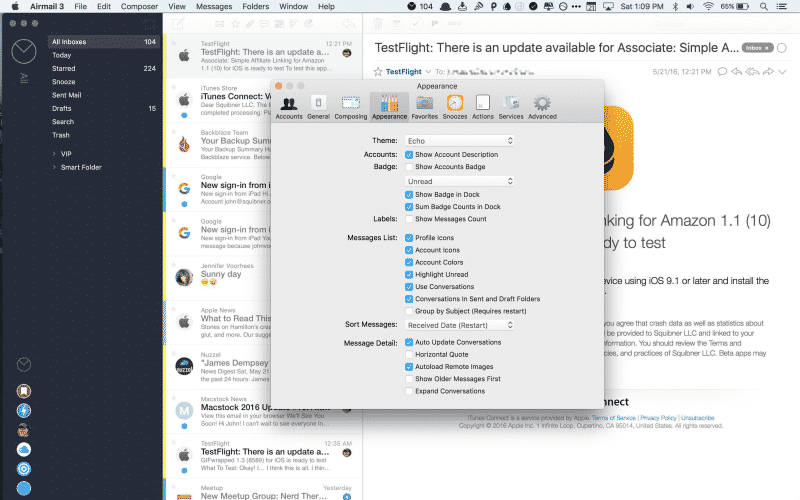Open the Services preferences pane
The width and height of the screenshot is (800, 500).
tap(511, 108)
